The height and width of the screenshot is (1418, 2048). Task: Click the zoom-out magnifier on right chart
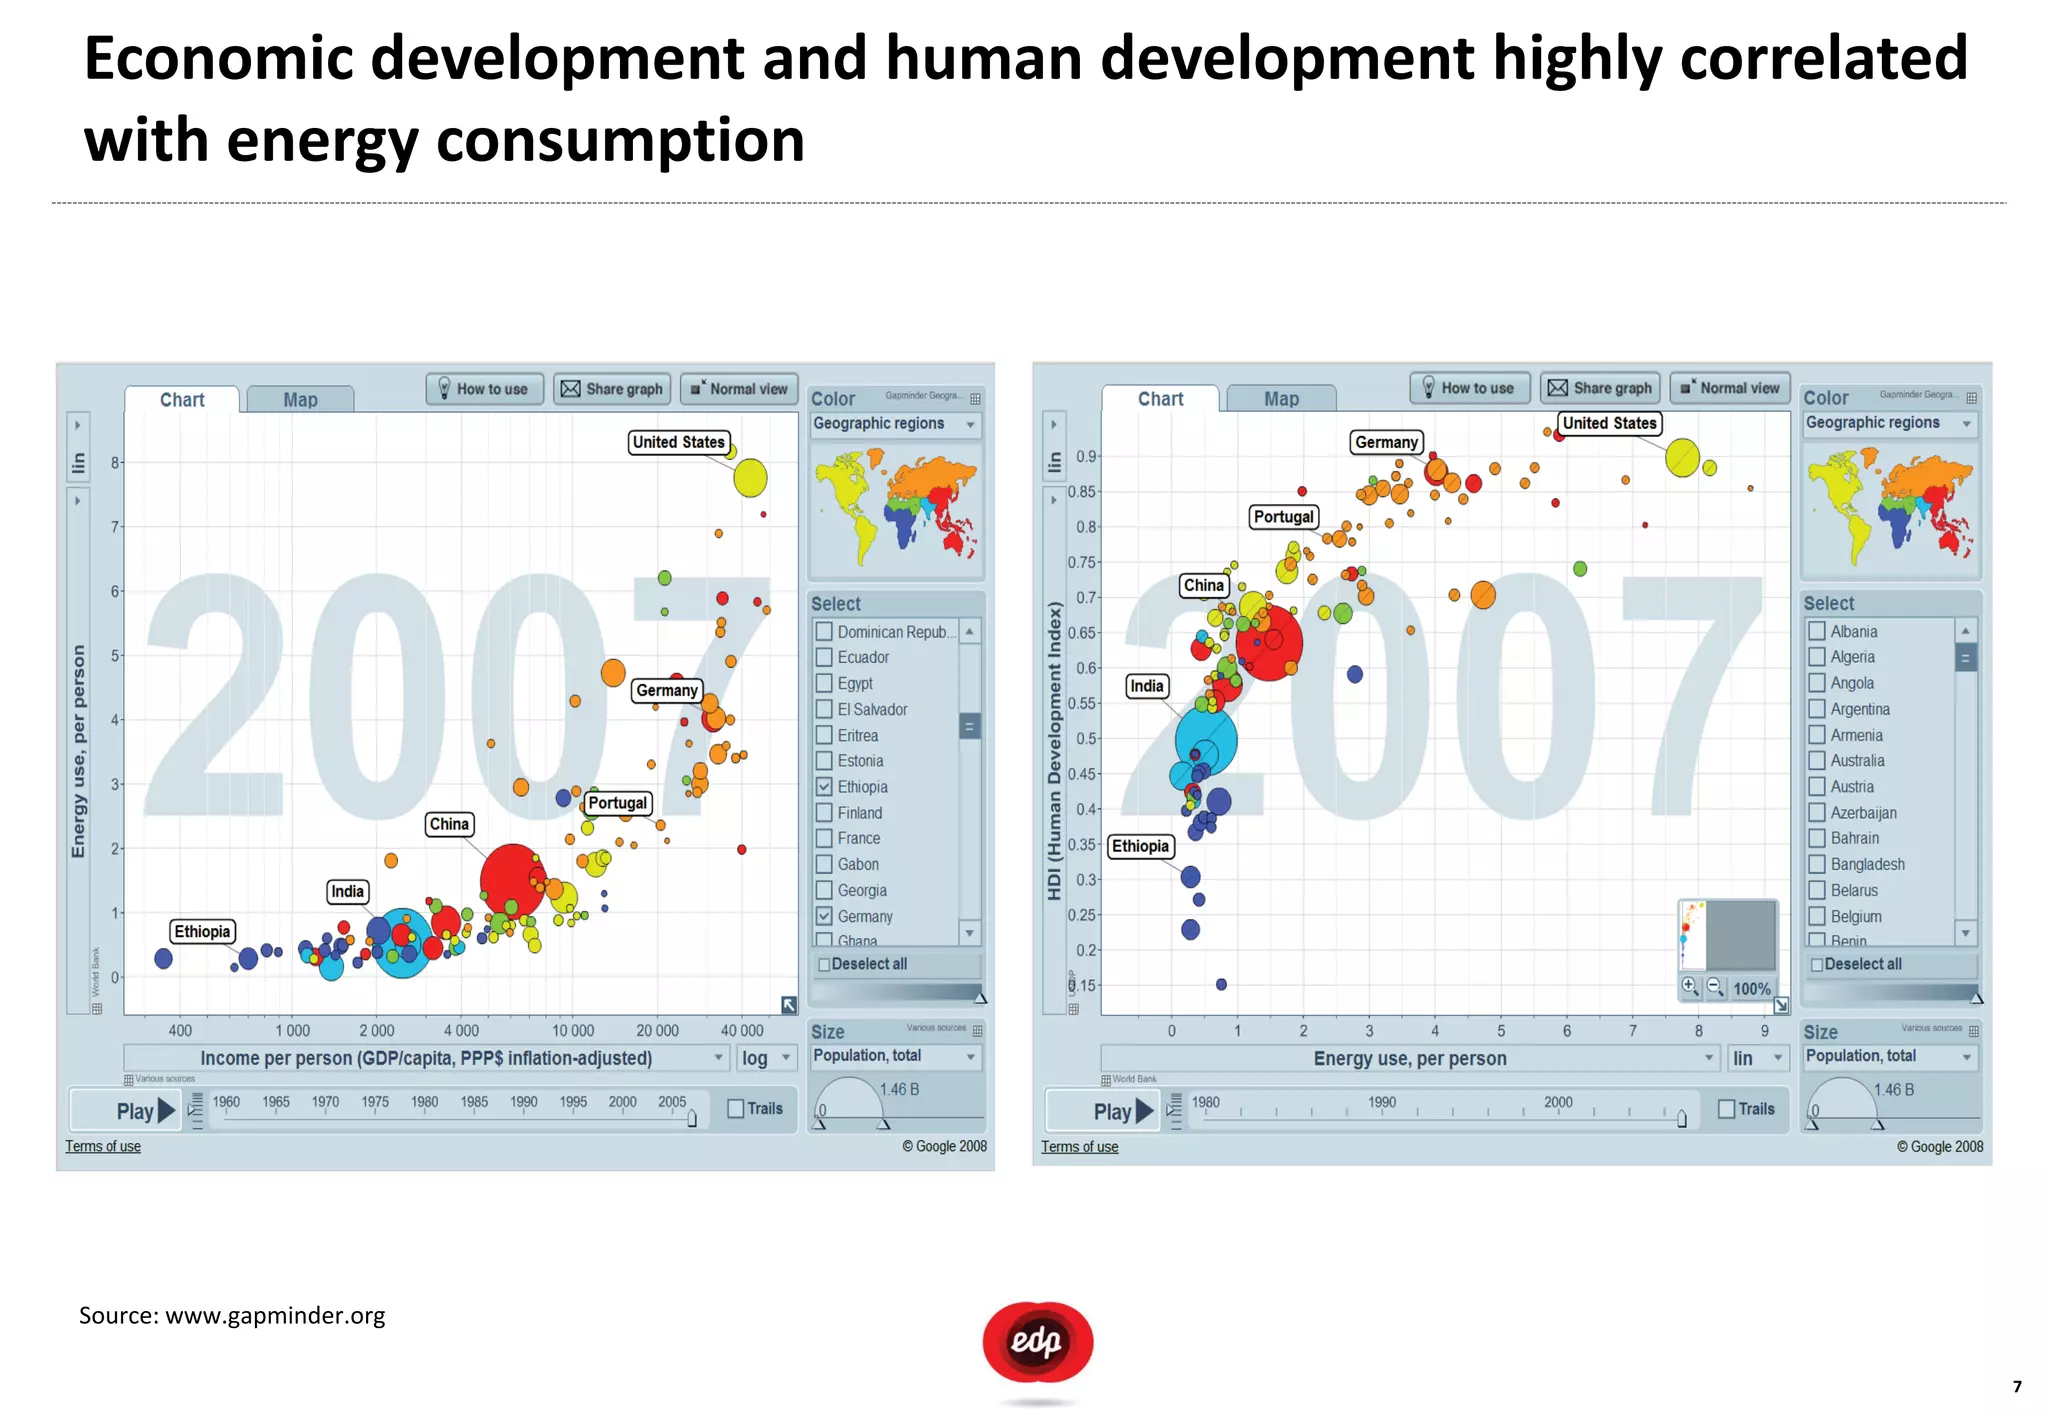(x=1715, y=987)
